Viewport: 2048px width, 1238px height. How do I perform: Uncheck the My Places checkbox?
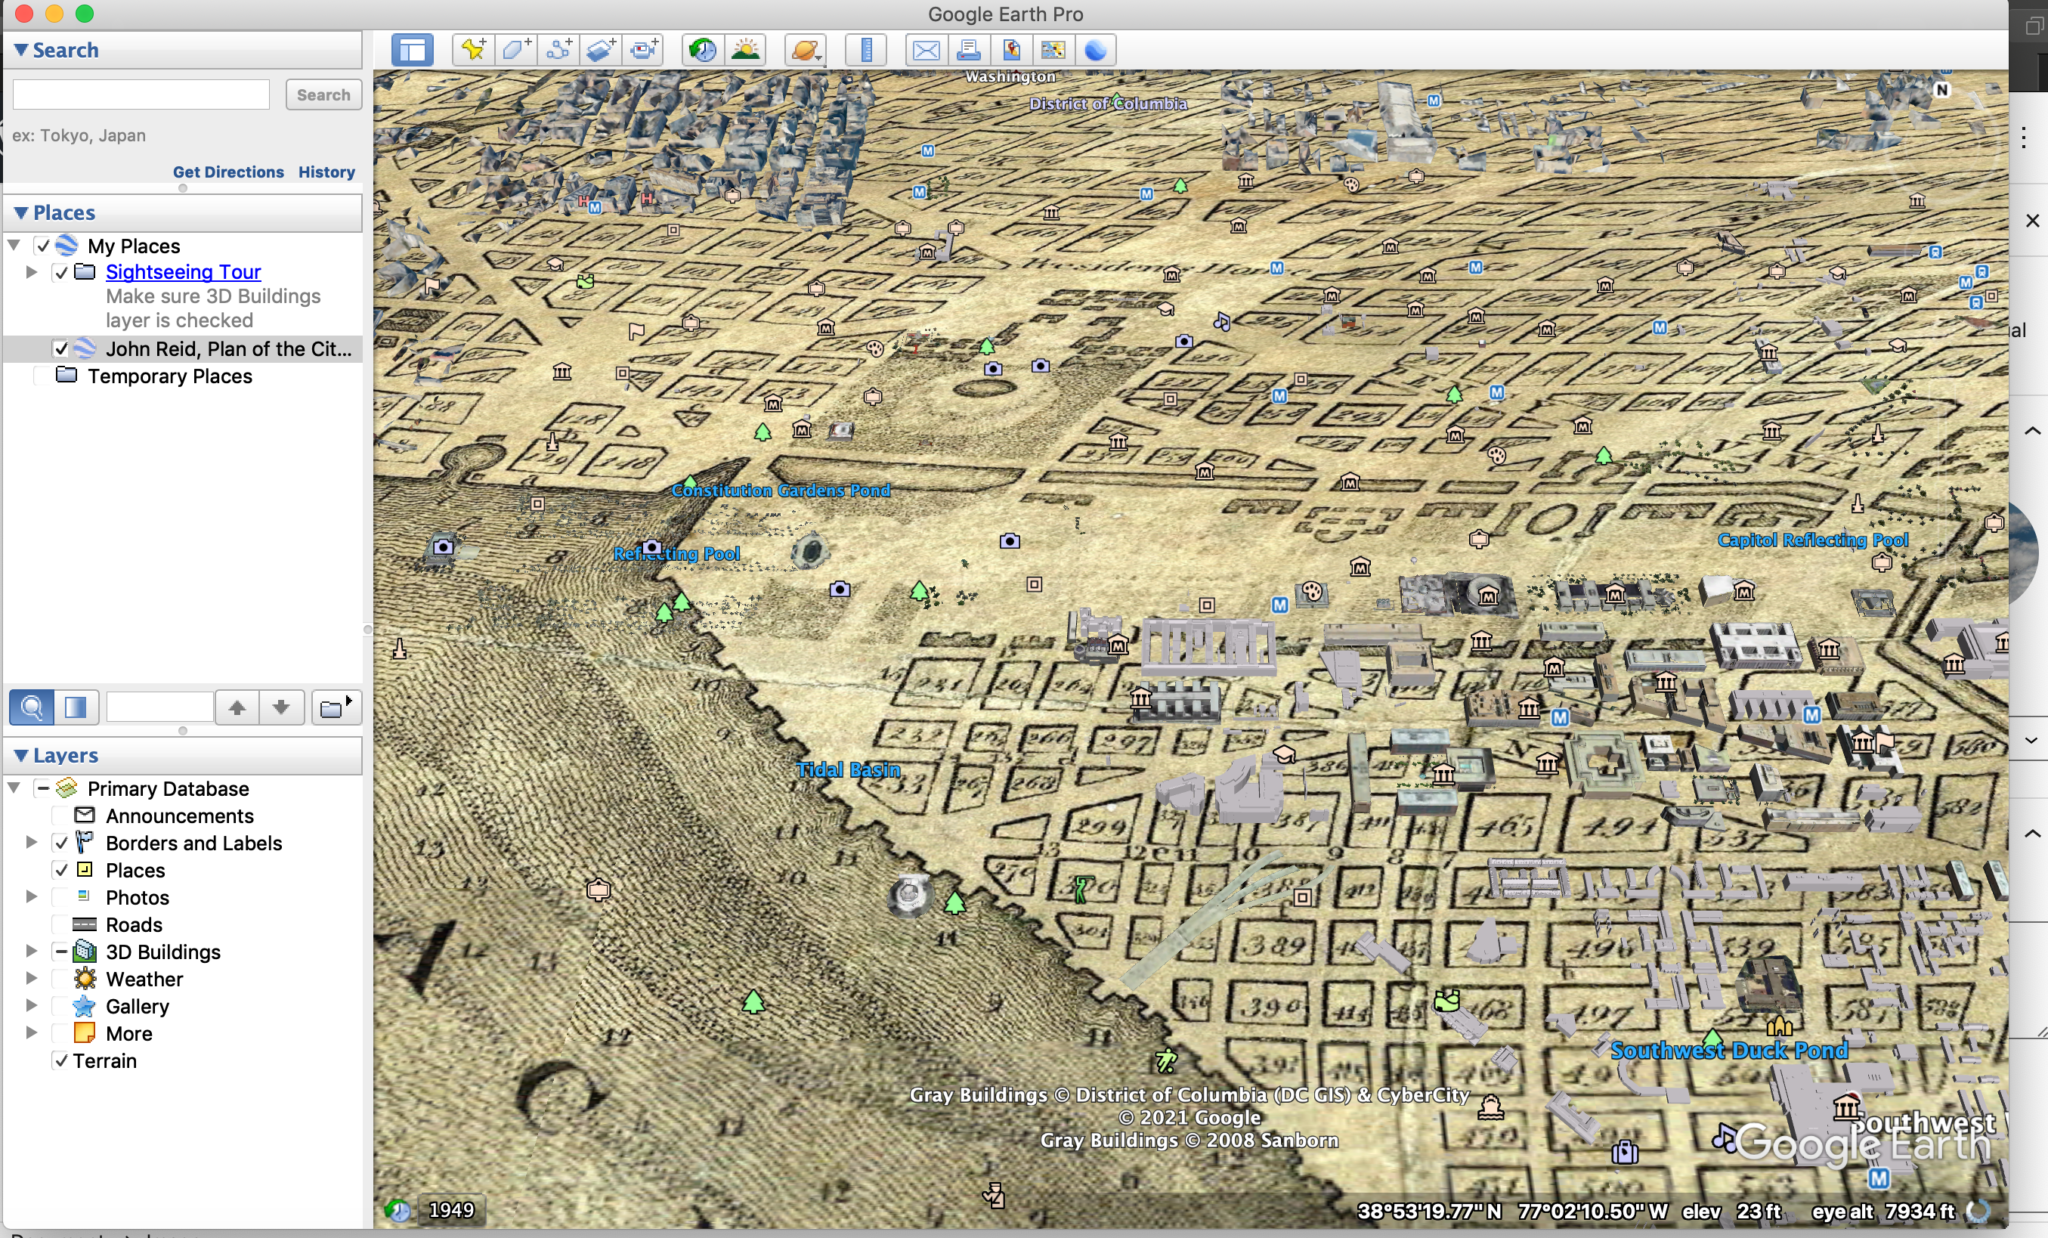click(43, 245)
